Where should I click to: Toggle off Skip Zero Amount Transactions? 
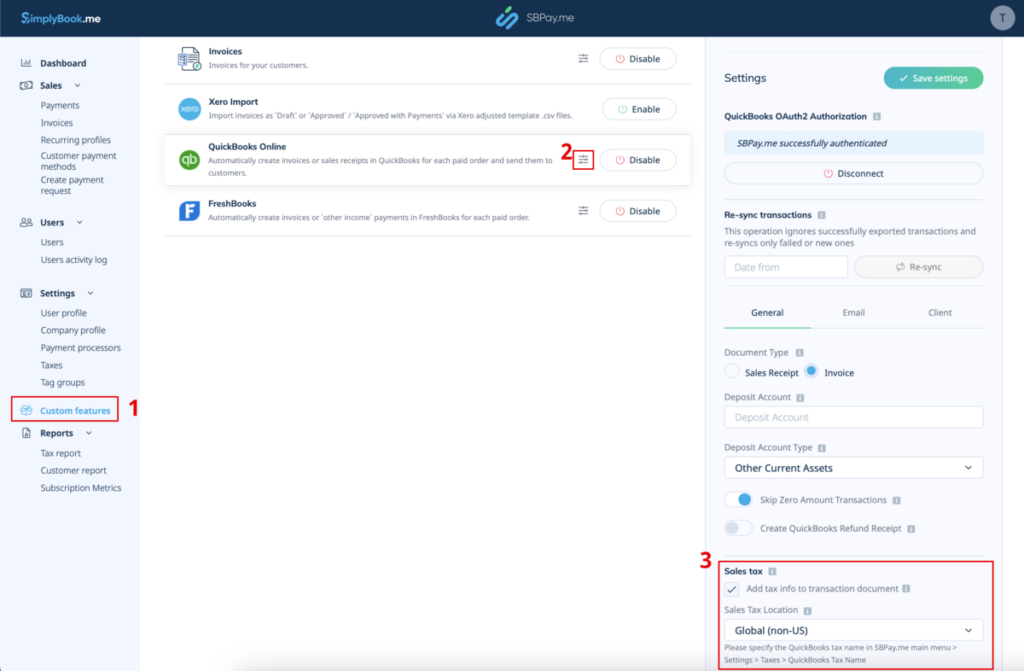pos(738,499)
